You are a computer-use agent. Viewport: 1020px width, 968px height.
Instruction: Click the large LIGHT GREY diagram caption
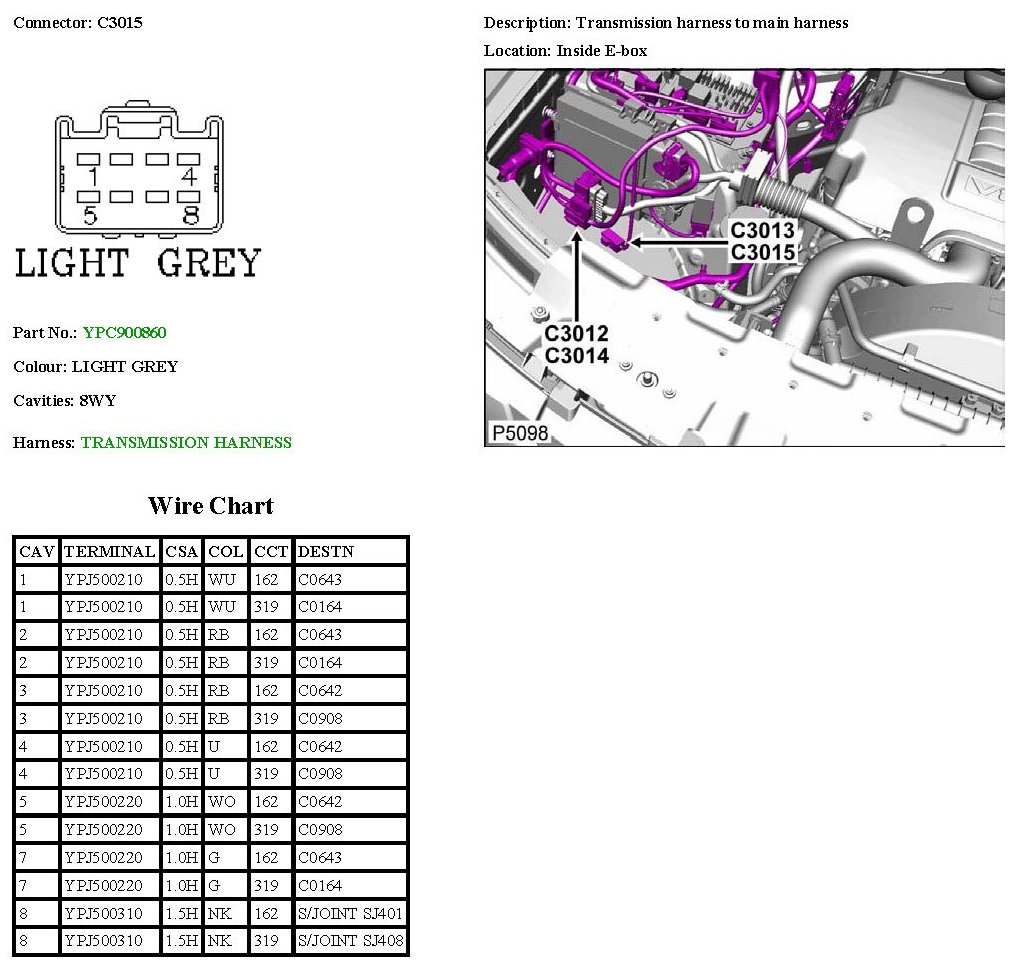pos(138,263)
